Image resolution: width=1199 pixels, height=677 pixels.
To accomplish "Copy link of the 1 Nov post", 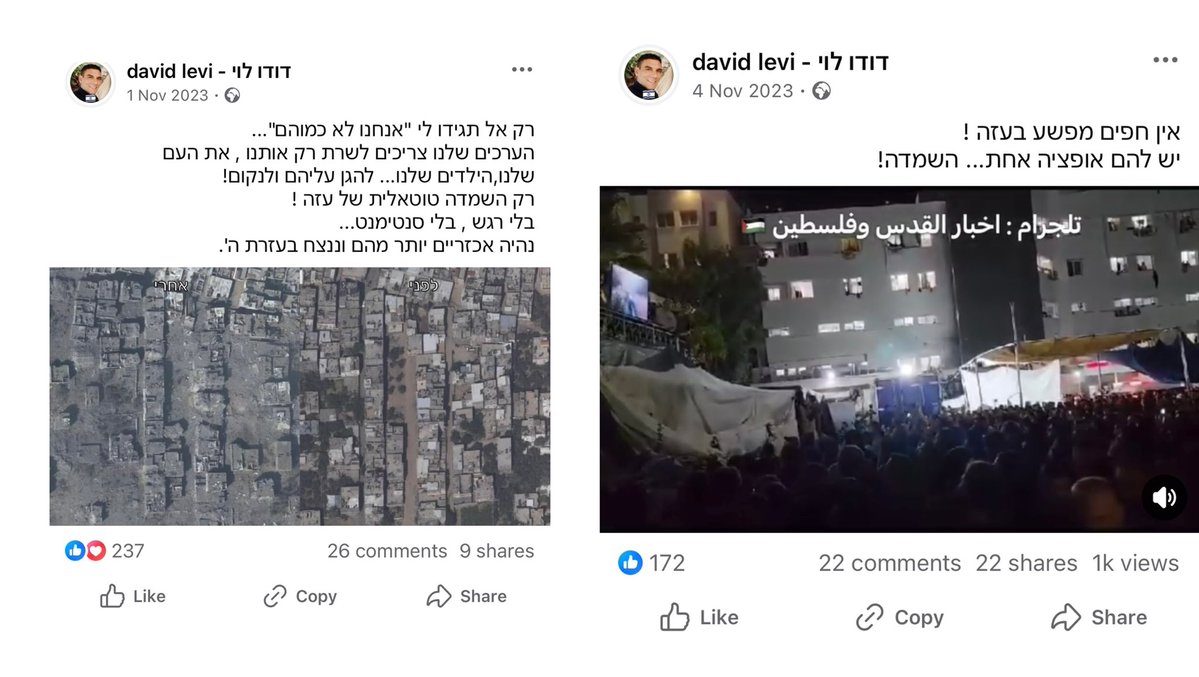I will [x=300, y=596].
